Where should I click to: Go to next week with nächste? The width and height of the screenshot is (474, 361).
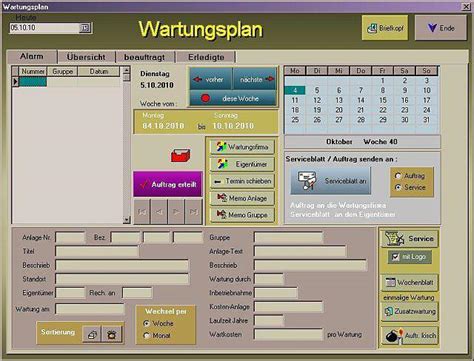click(x=255, y=79)
